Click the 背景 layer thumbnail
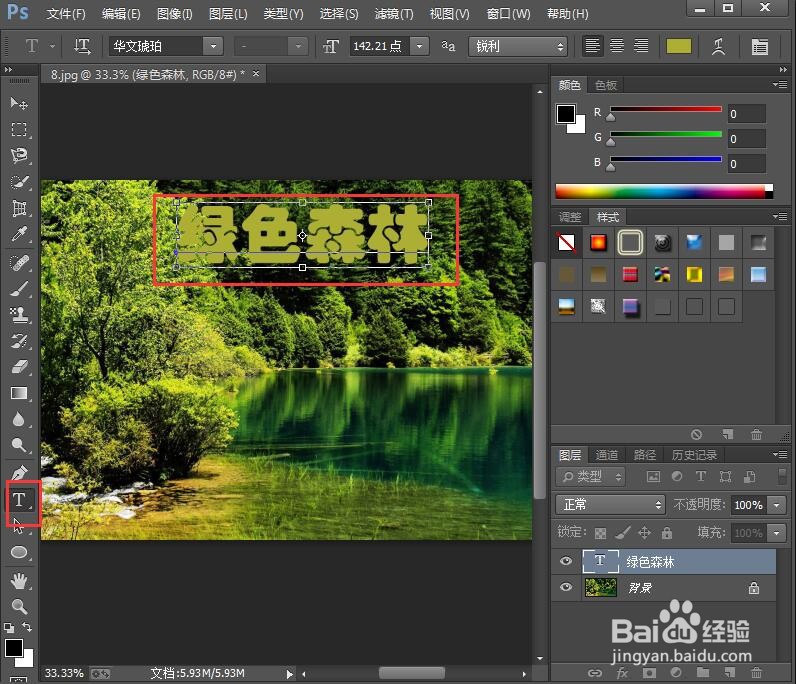Viewport: 796px width, 684px height. point(601,588)
